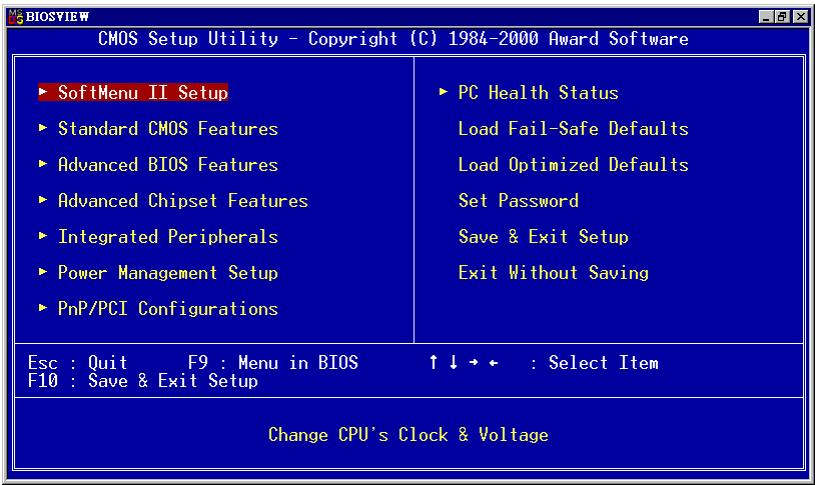Click arrow beside Standard CMOS Features
815x485 pixels.
[x=43, y=128]
